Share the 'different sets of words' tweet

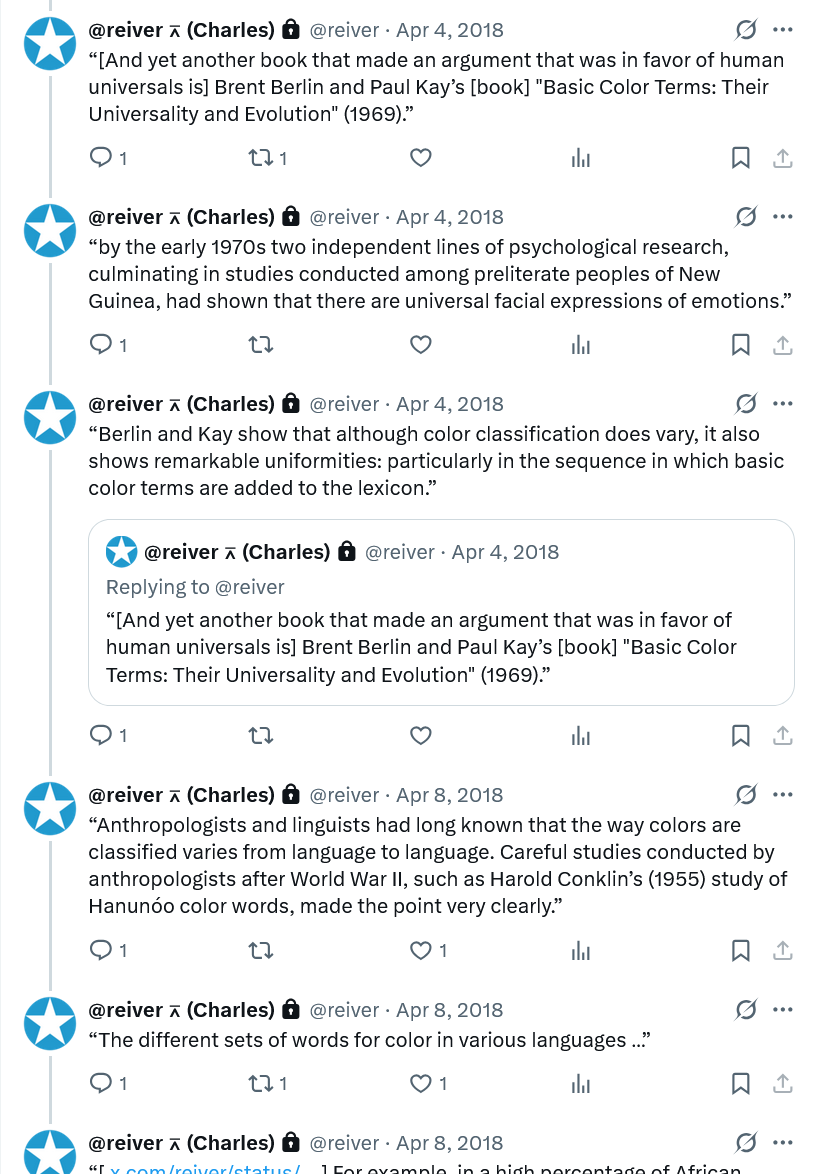(783, 1084)
